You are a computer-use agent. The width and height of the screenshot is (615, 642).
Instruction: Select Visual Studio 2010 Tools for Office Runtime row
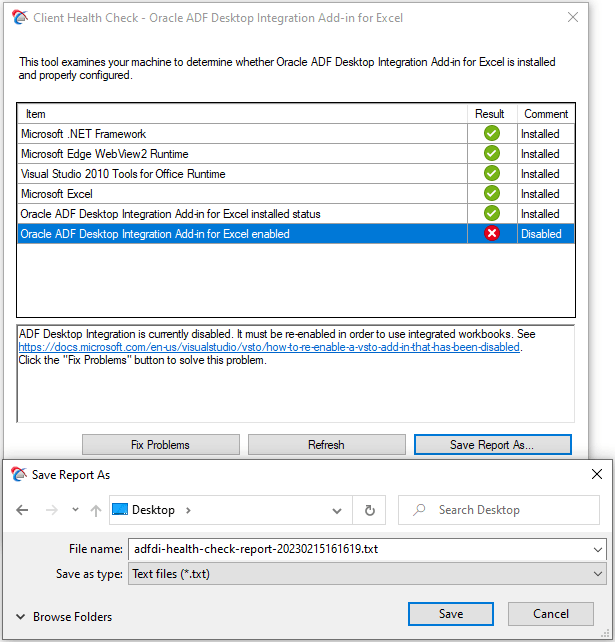tap(296, 174)
